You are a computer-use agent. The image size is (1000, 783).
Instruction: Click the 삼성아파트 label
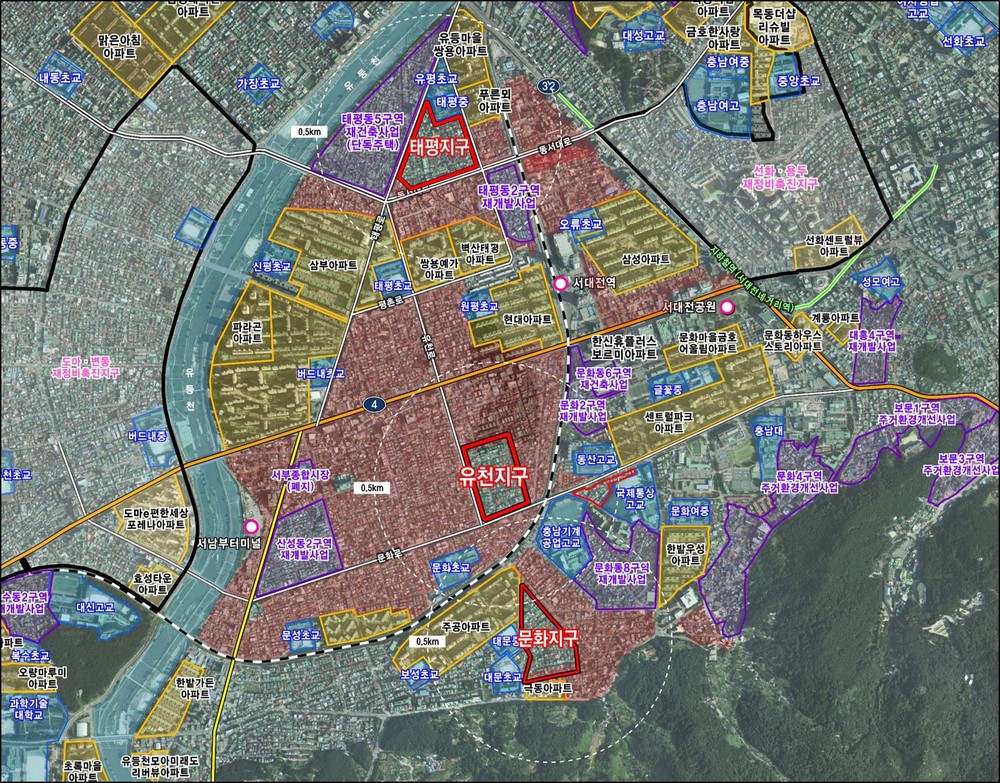tap(645, 259)
